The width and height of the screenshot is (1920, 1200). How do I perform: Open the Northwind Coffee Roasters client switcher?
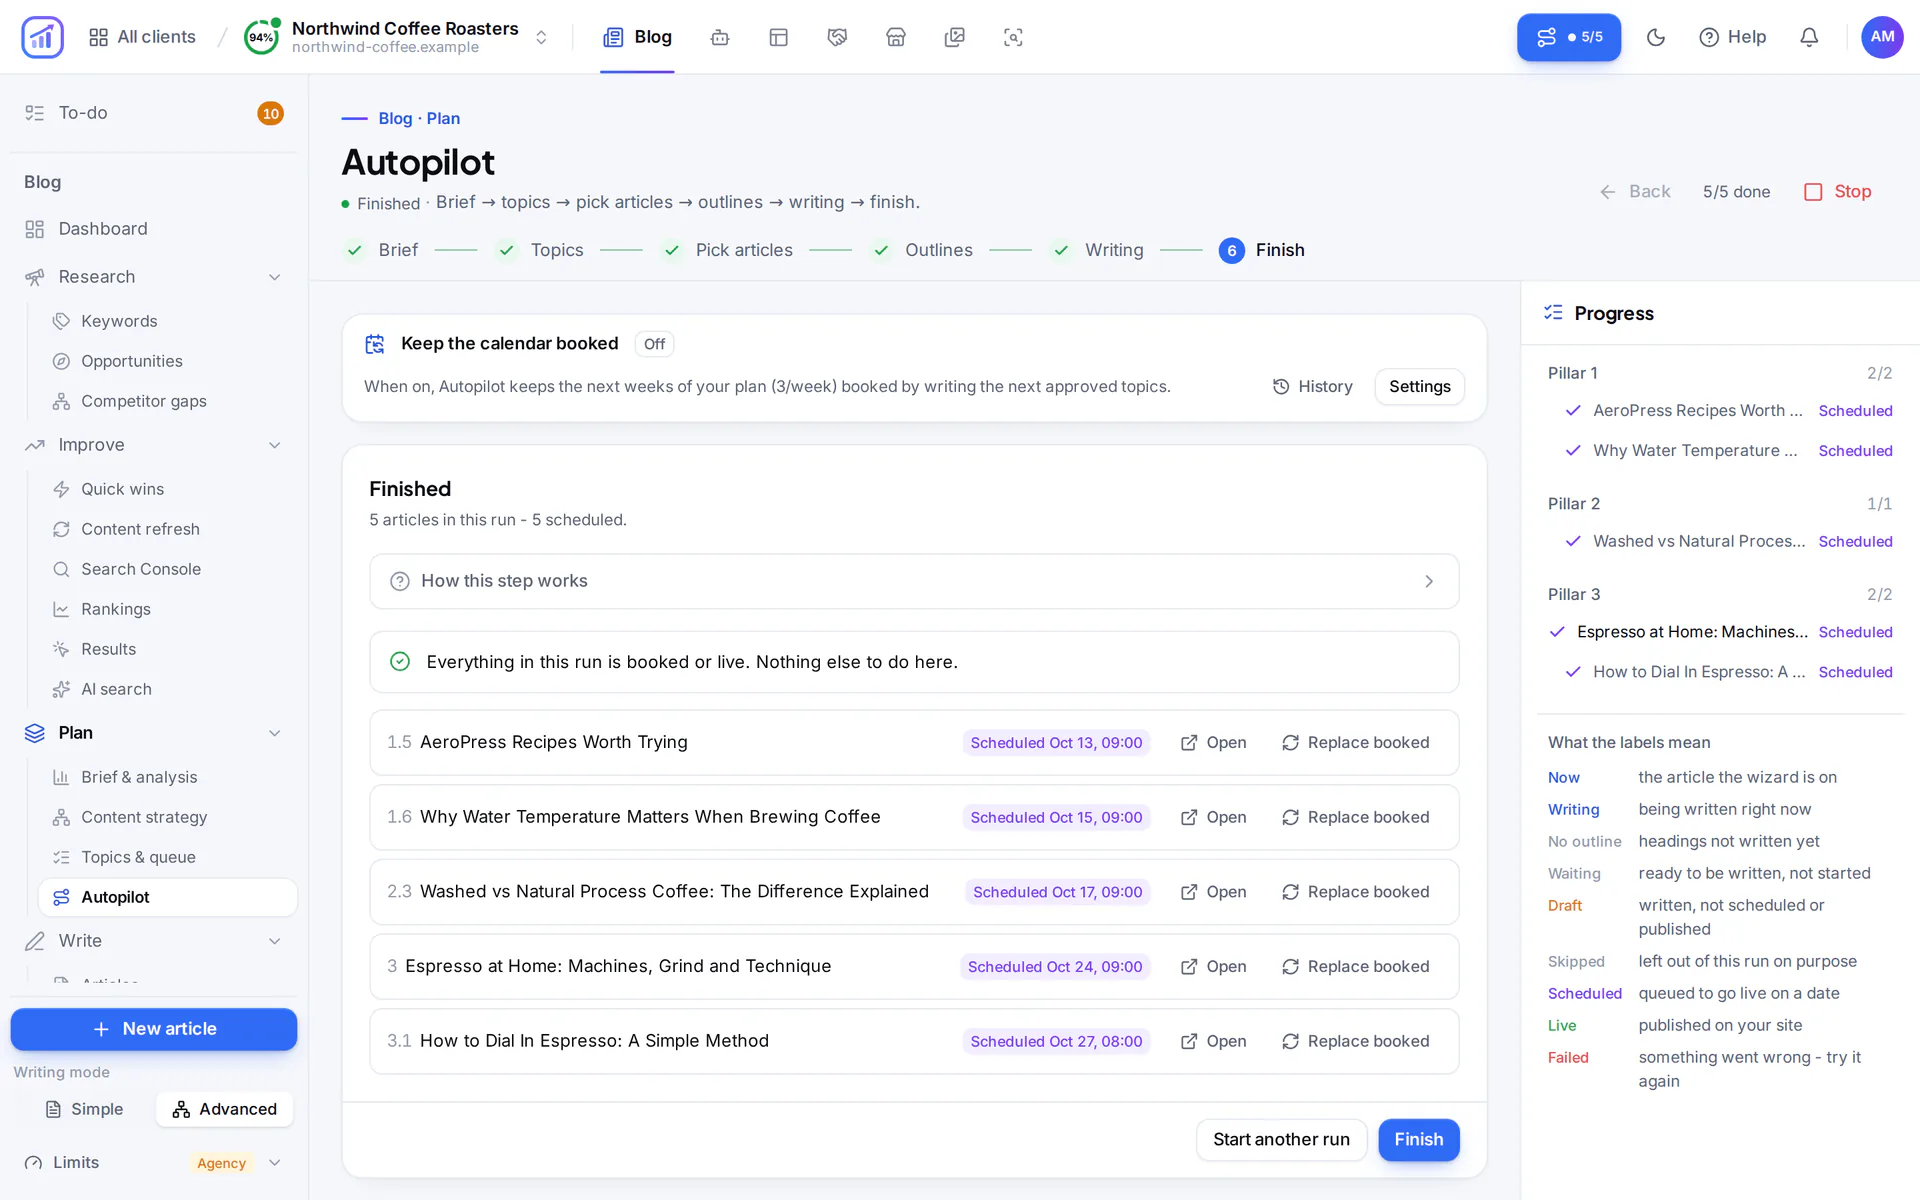pyautogui.click(x=397, y=37)
